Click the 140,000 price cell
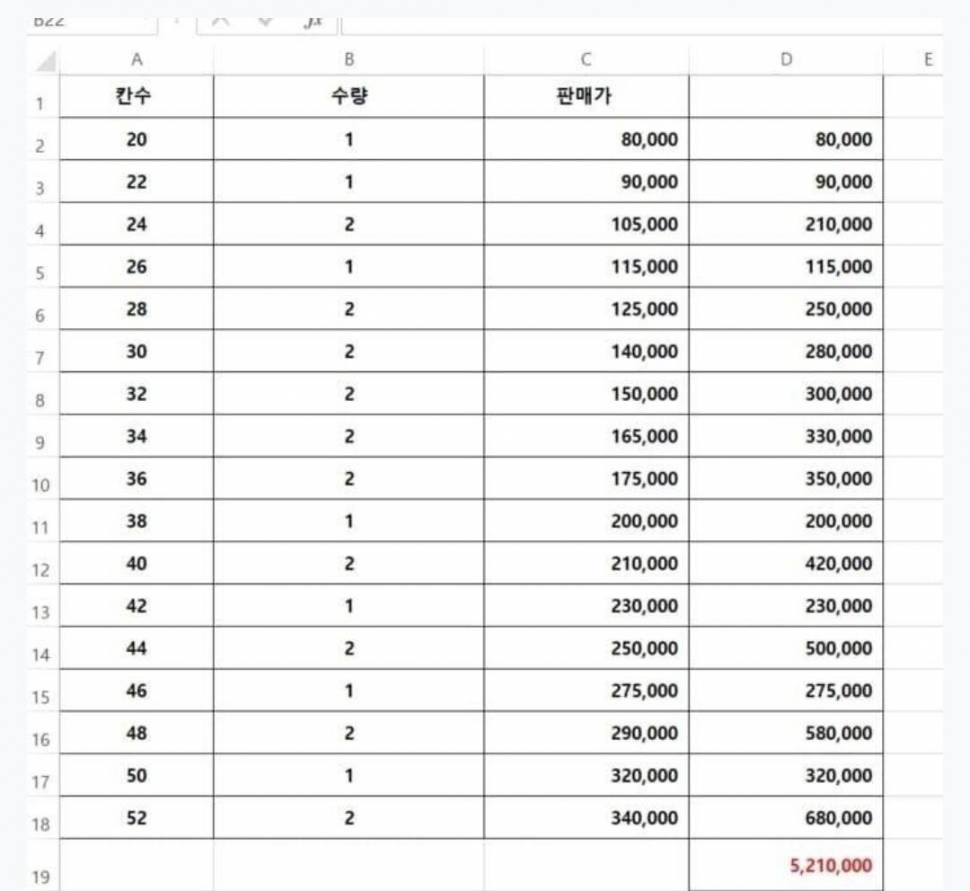970x891 pixels. pyautogui.click(x=586, y=351)
